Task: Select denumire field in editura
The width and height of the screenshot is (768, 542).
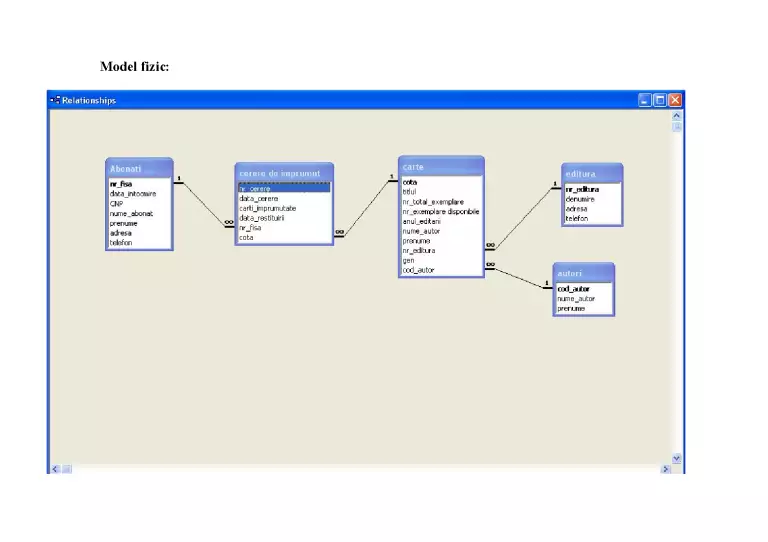Action: coord(592,199)
